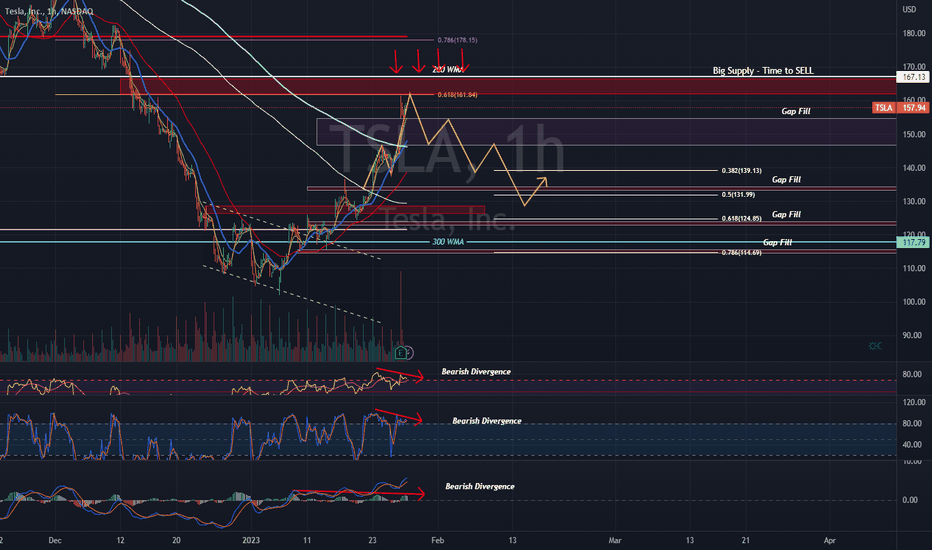Select the 117.79 price line label
The height and width of the screenshot is (550, 932).
click(x=914, y=243)
